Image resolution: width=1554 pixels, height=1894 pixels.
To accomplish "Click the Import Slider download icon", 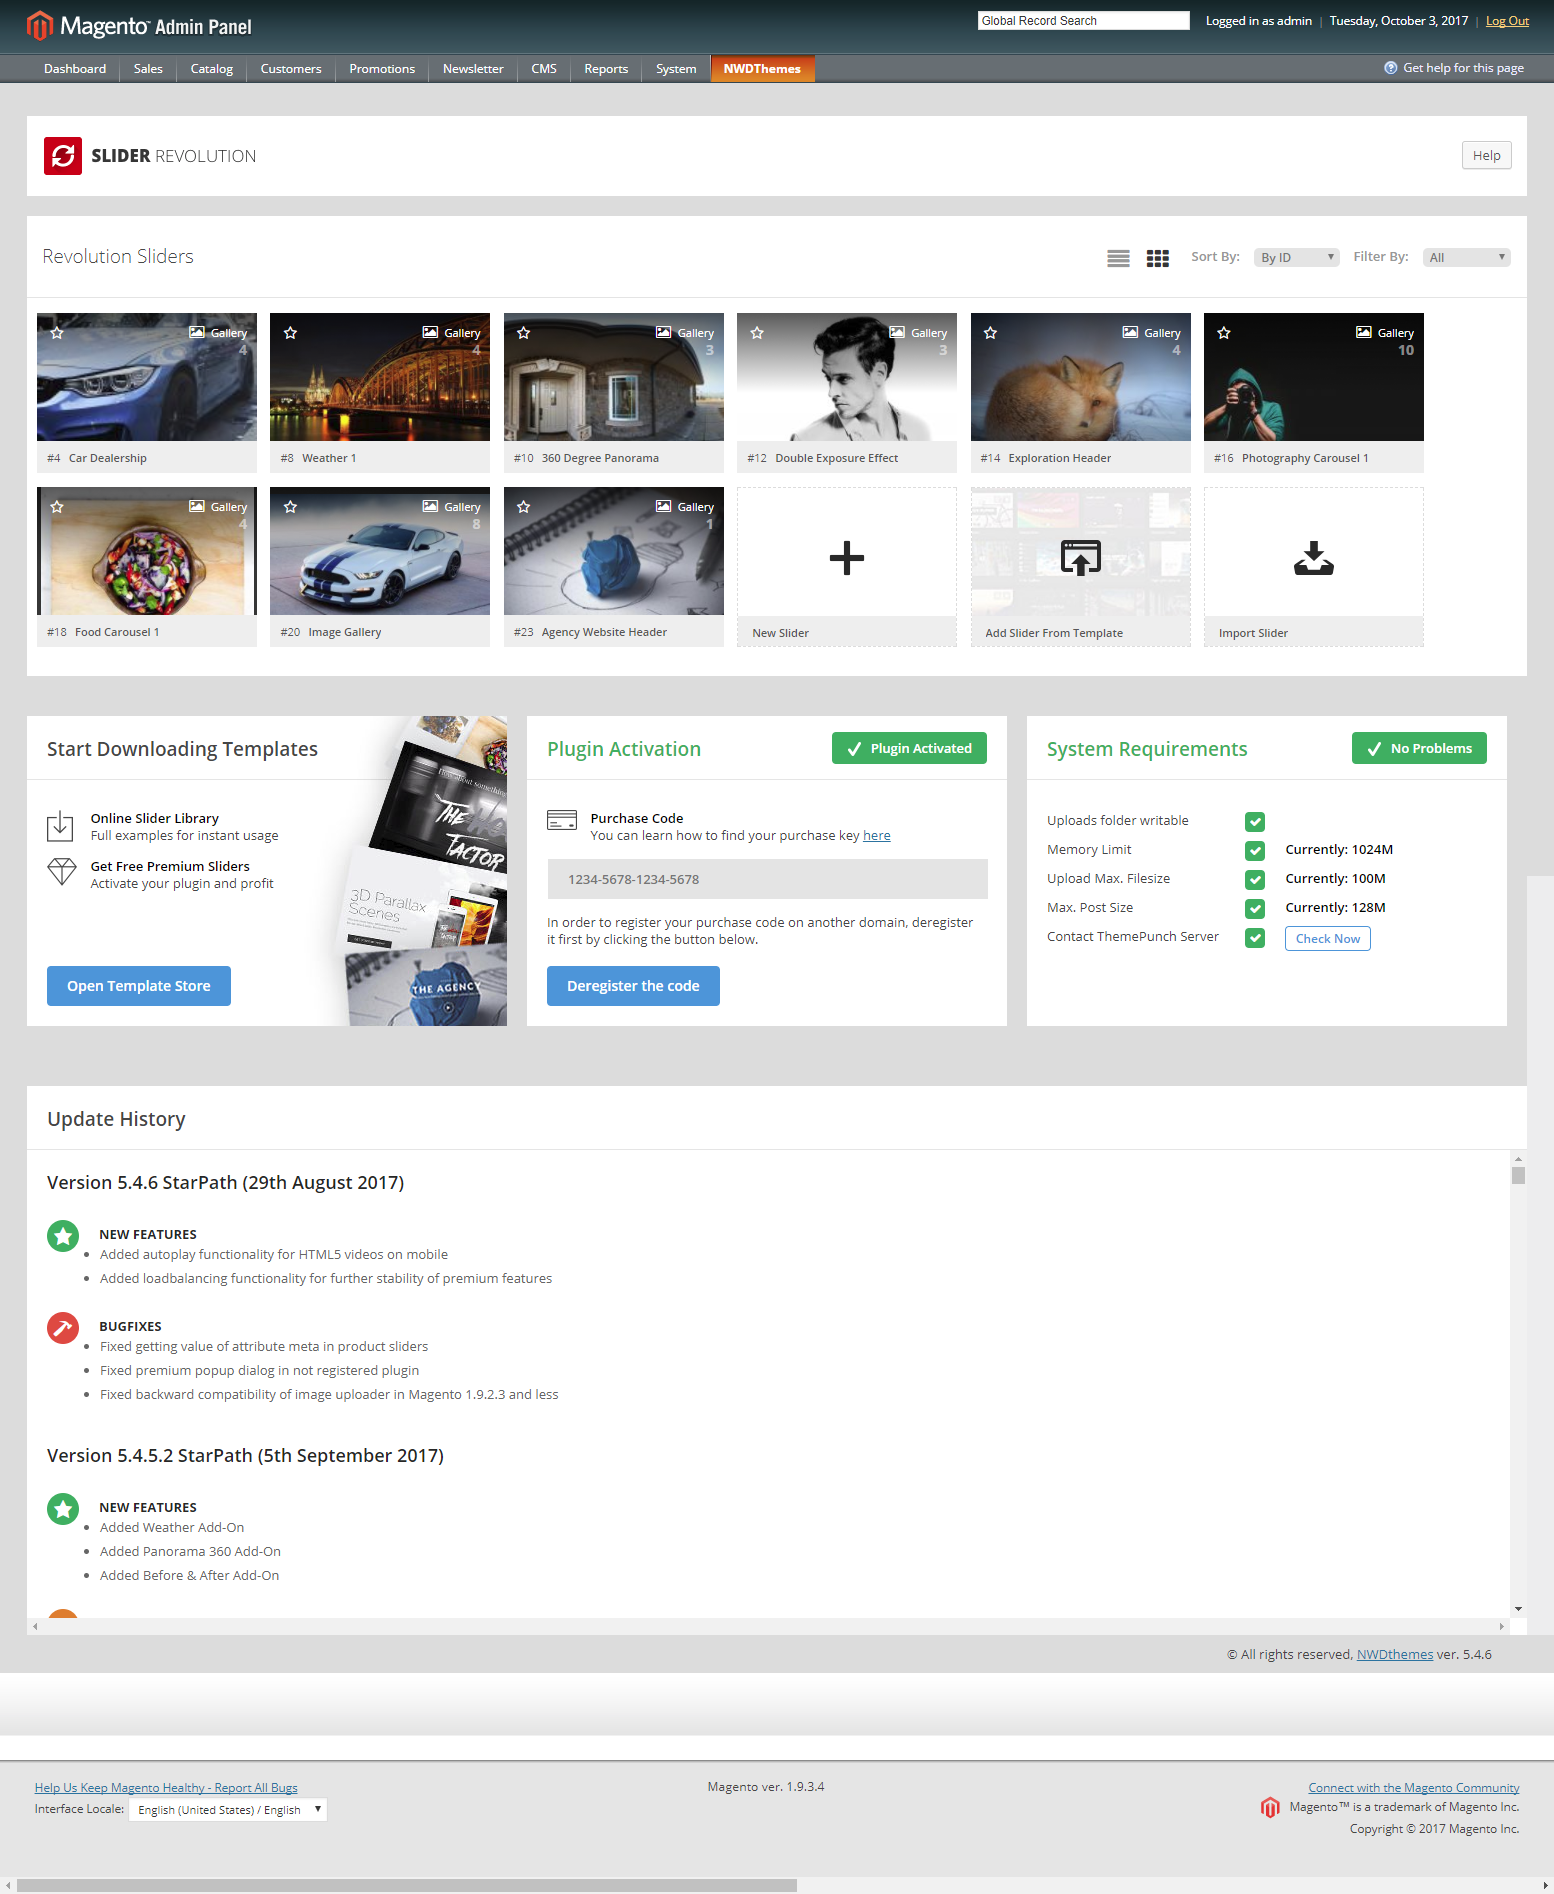I will [x=1313, y=558].
